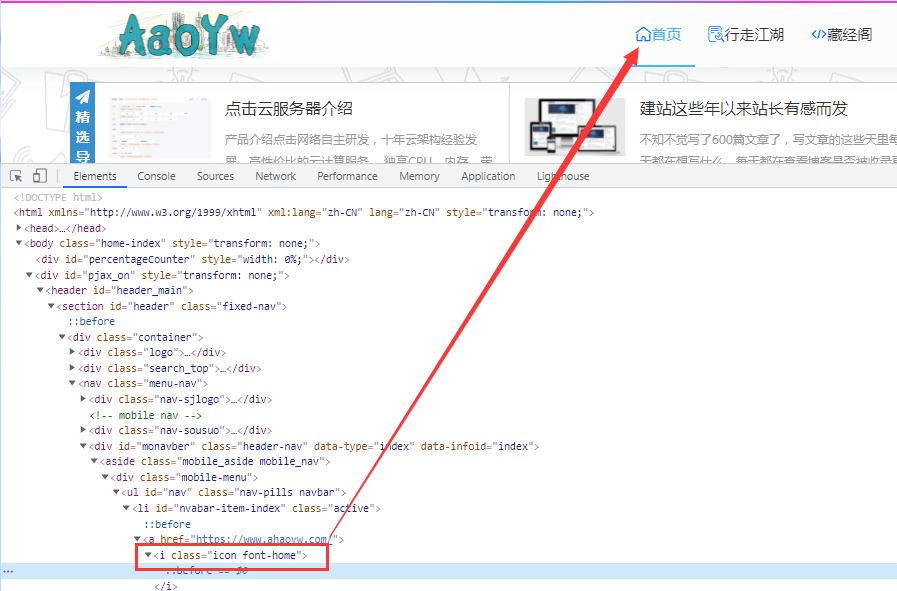Screen dimensions: 897x591
Task: Click the thumbnail of the 建站这些年 article
Action: click(x=574, y=125)
